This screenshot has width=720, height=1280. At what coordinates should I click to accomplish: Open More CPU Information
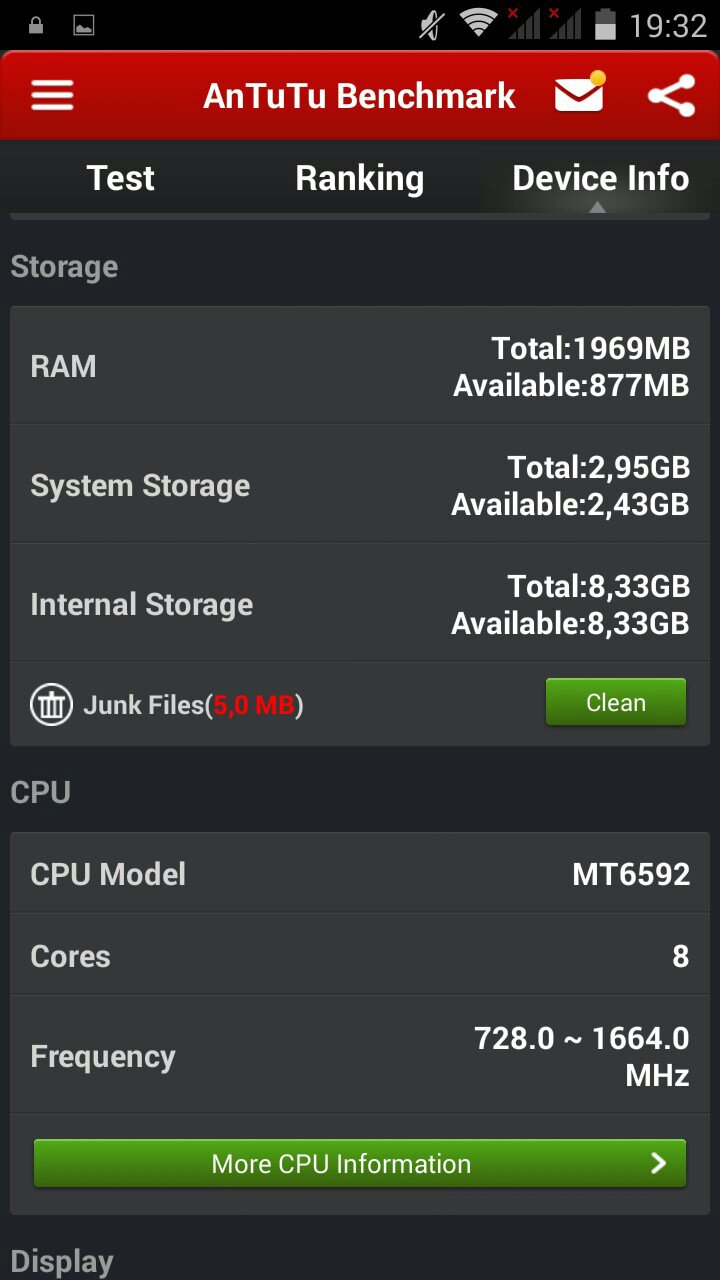coord(342,1164)
